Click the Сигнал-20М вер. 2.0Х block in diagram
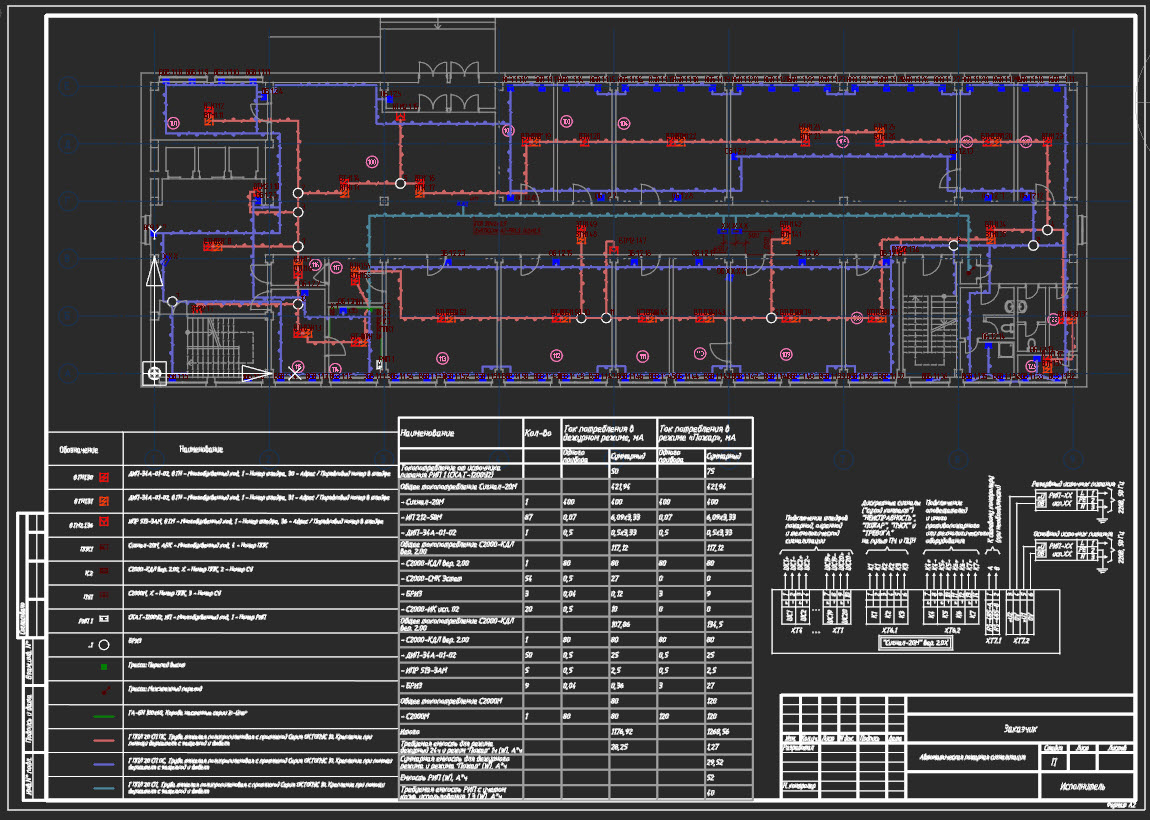Image resolution: width=1150 pixels, height=820 pixels. click(914, 642)
